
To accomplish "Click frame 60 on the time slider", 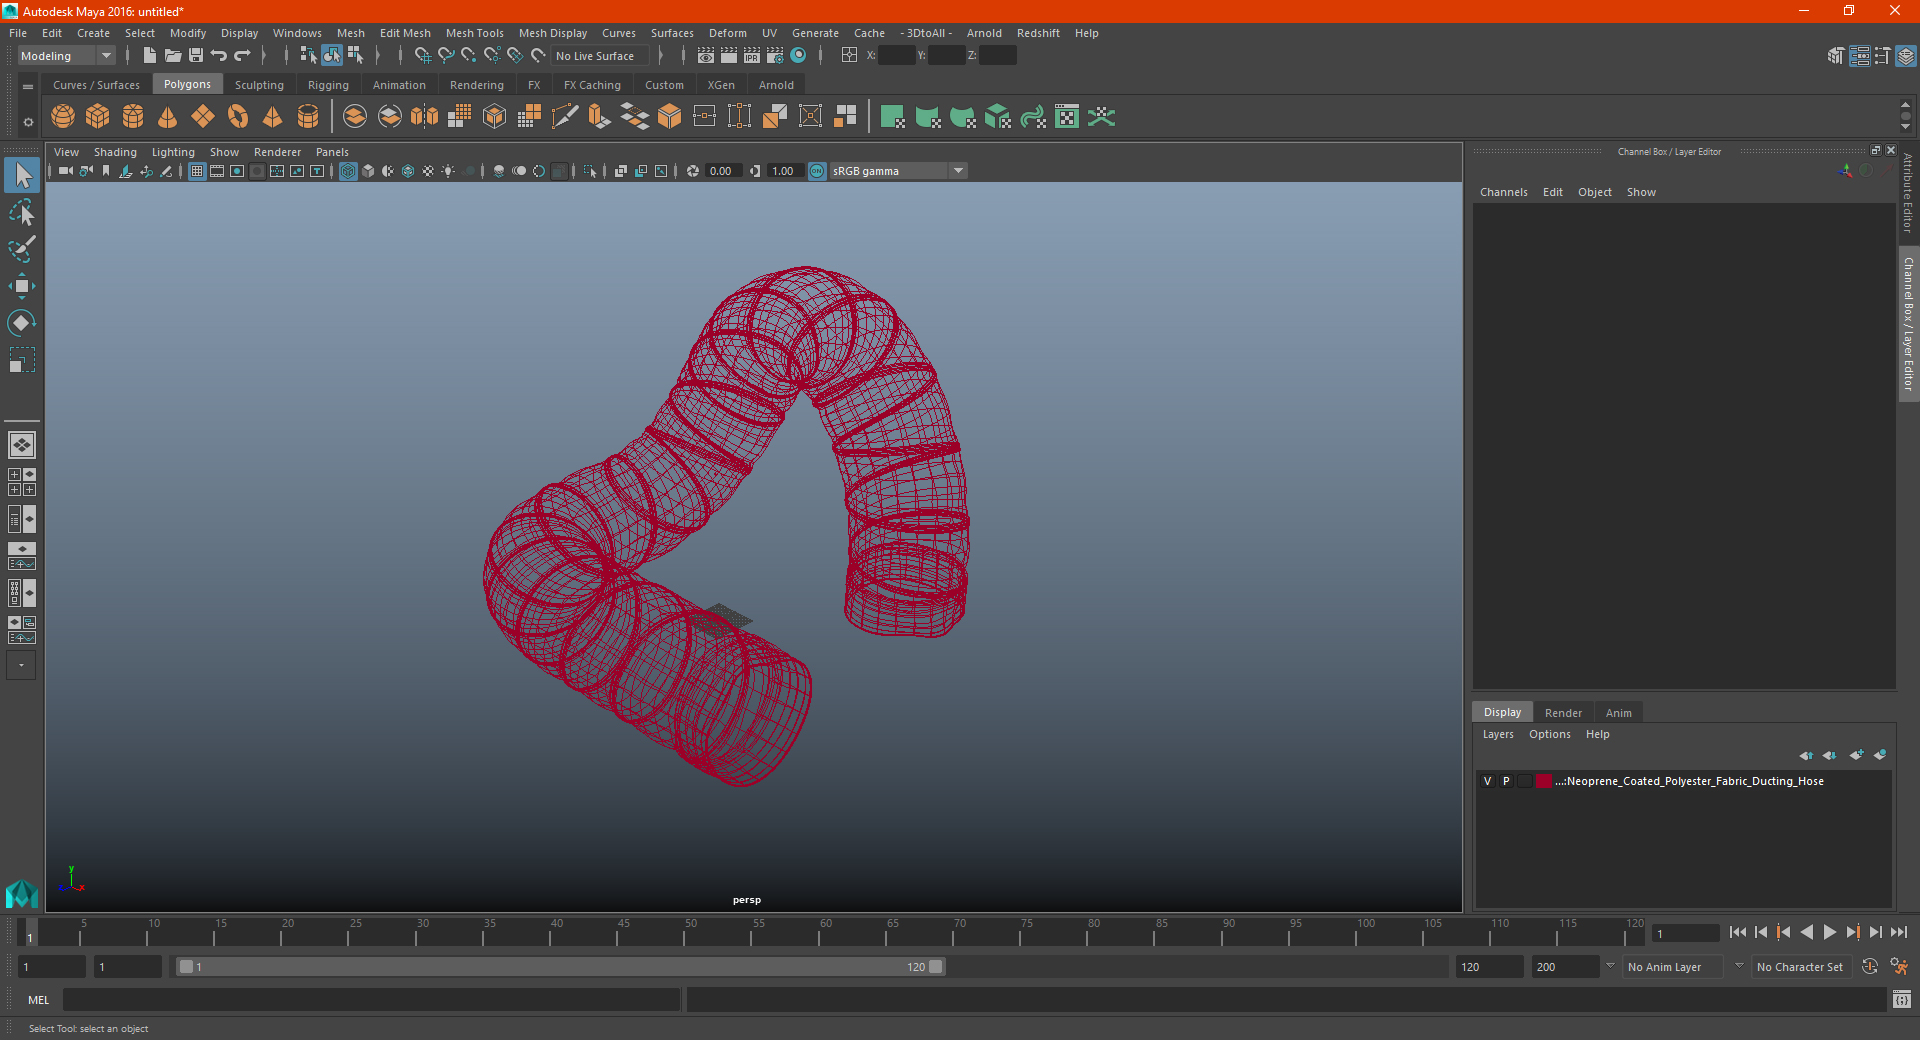I will [x=826, y=932].
